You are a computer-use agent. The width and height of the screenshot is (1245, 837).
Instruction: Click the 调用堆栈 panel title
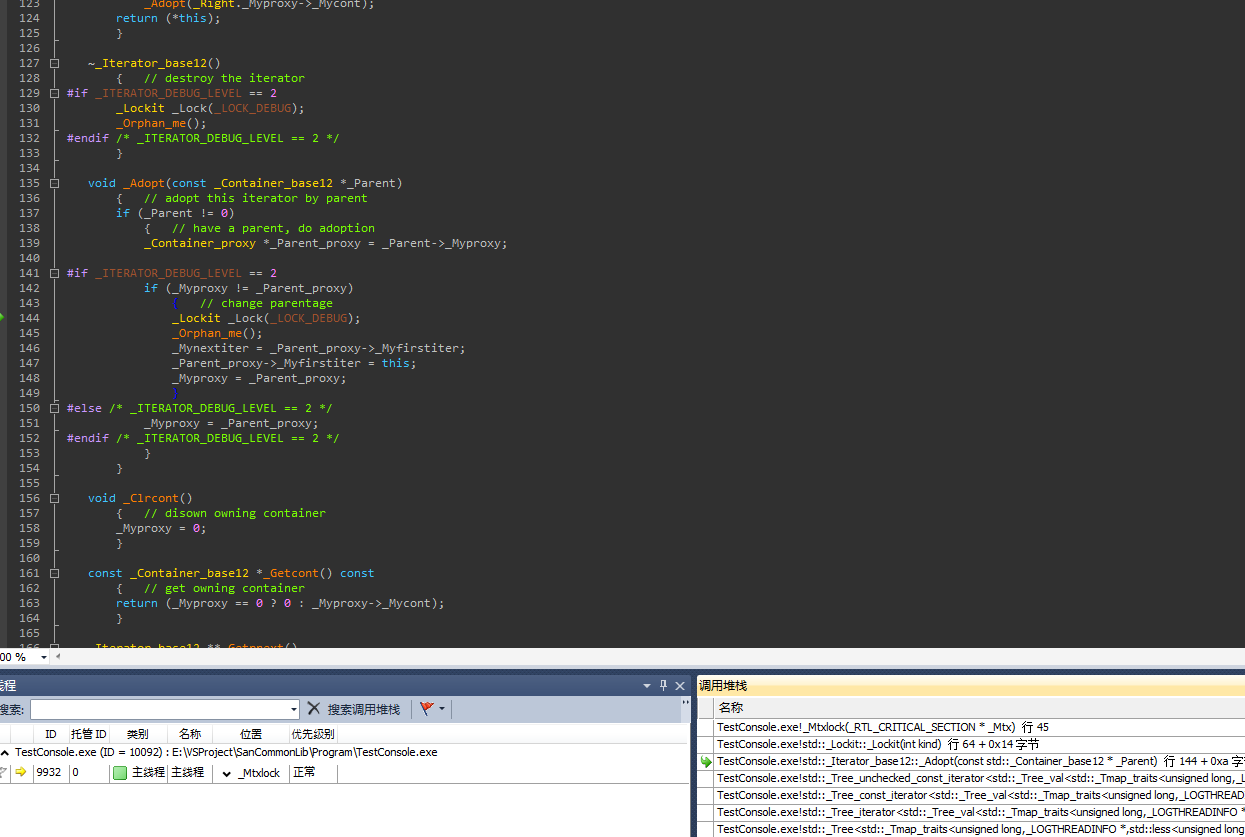point(723,686)
